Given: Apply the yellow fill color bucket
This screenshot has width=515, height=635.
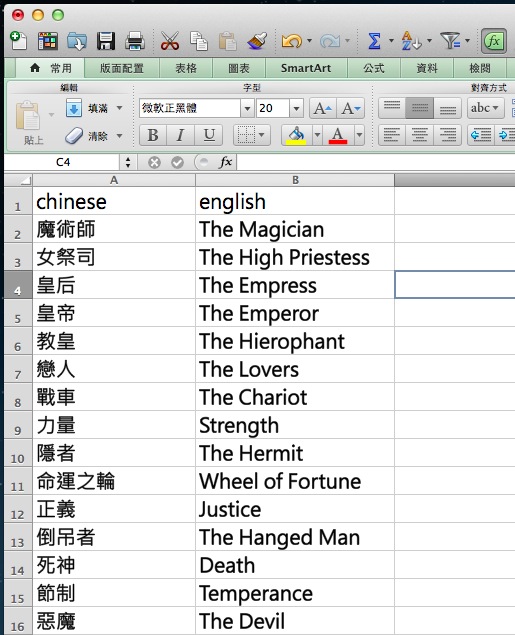Looking at the screenshot, I should 296,135.
